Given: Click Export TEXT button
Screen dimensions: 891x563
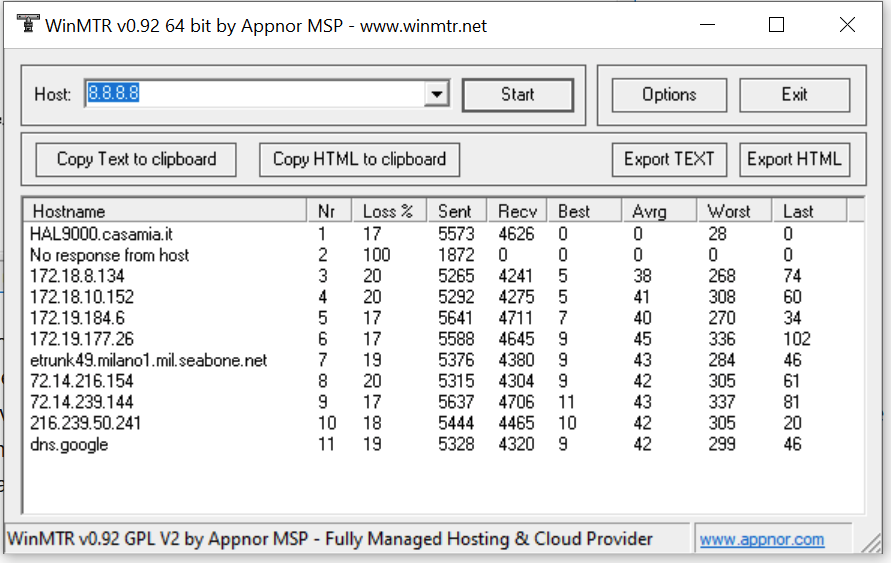Looking at the screenshot, I should tap(669, 159).
